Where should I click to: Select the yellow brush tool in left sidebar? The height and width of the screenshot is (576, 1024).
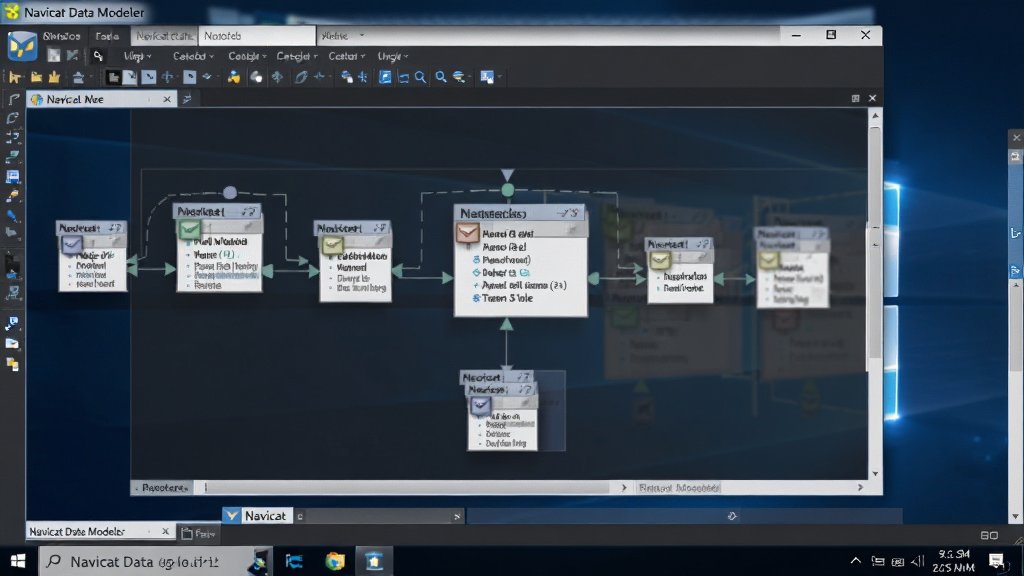(12, 195)
